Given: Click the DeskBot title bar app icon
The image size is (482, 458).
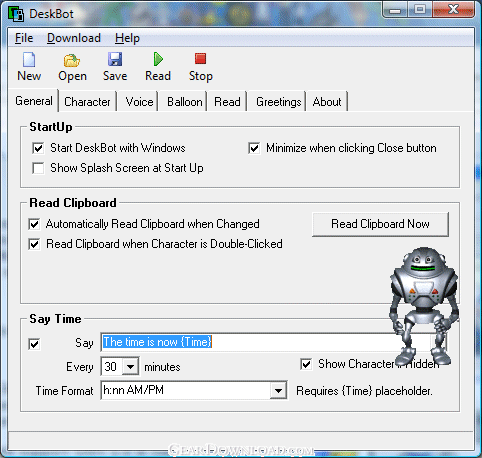Looking at the screenshot, I should tap(16, 14).
